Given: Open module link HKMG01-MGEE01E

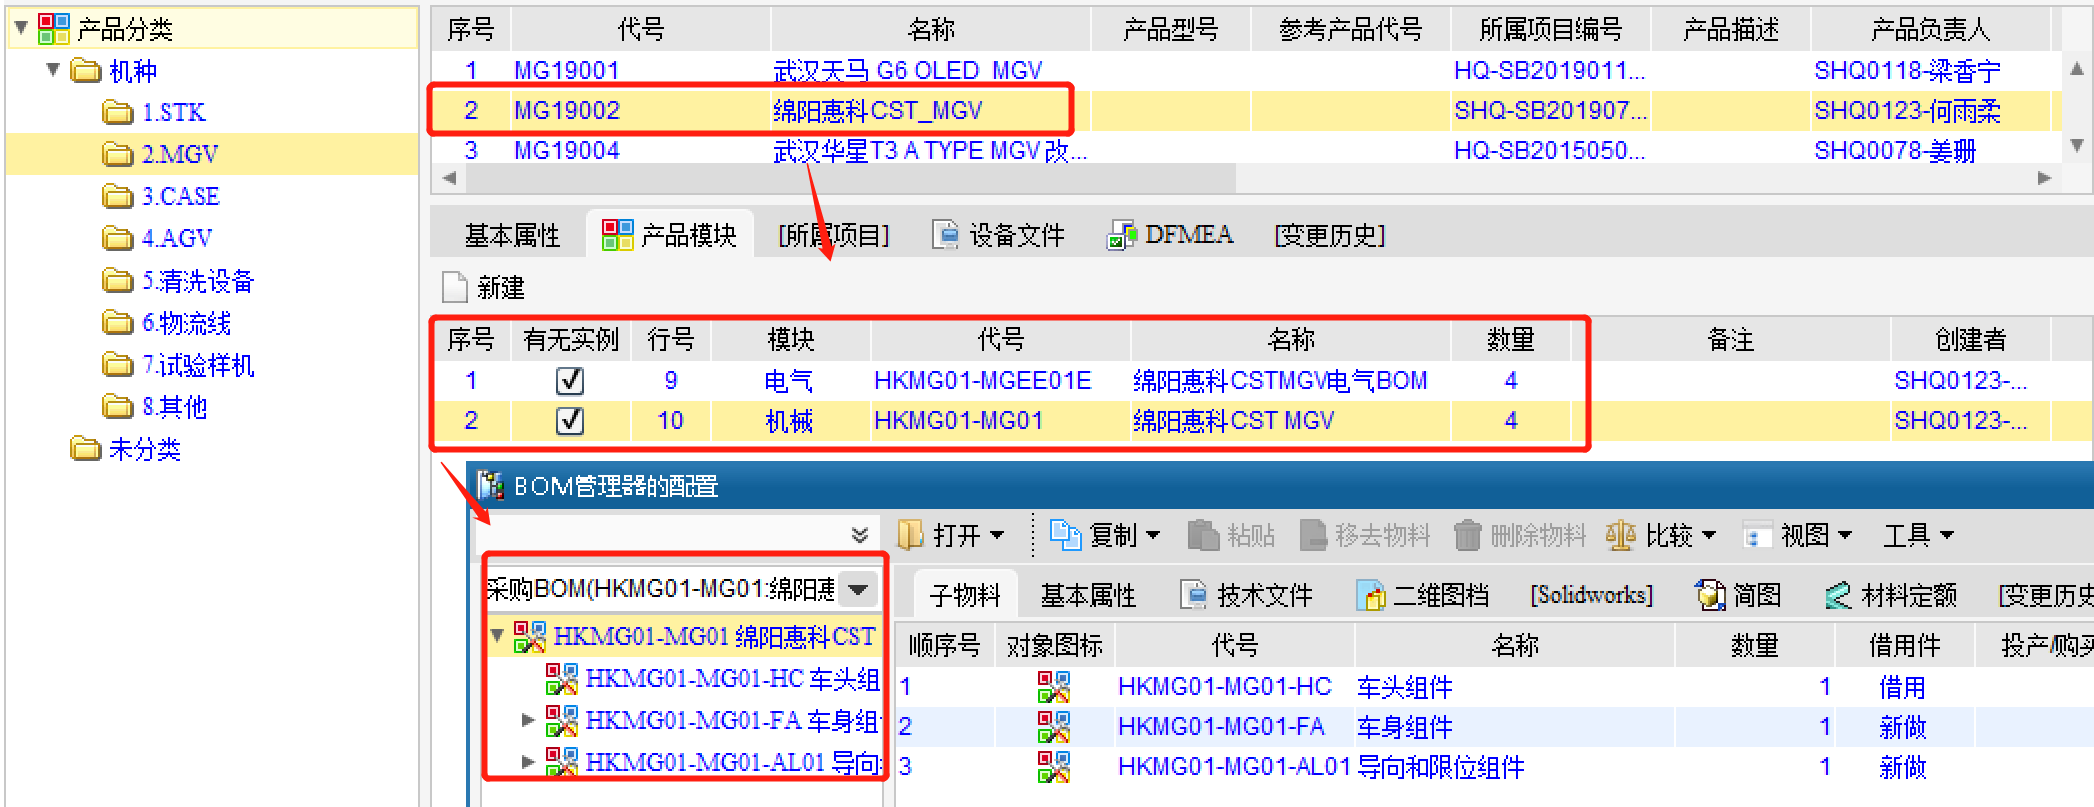Looking at the screenshot, I should [982, 380].
